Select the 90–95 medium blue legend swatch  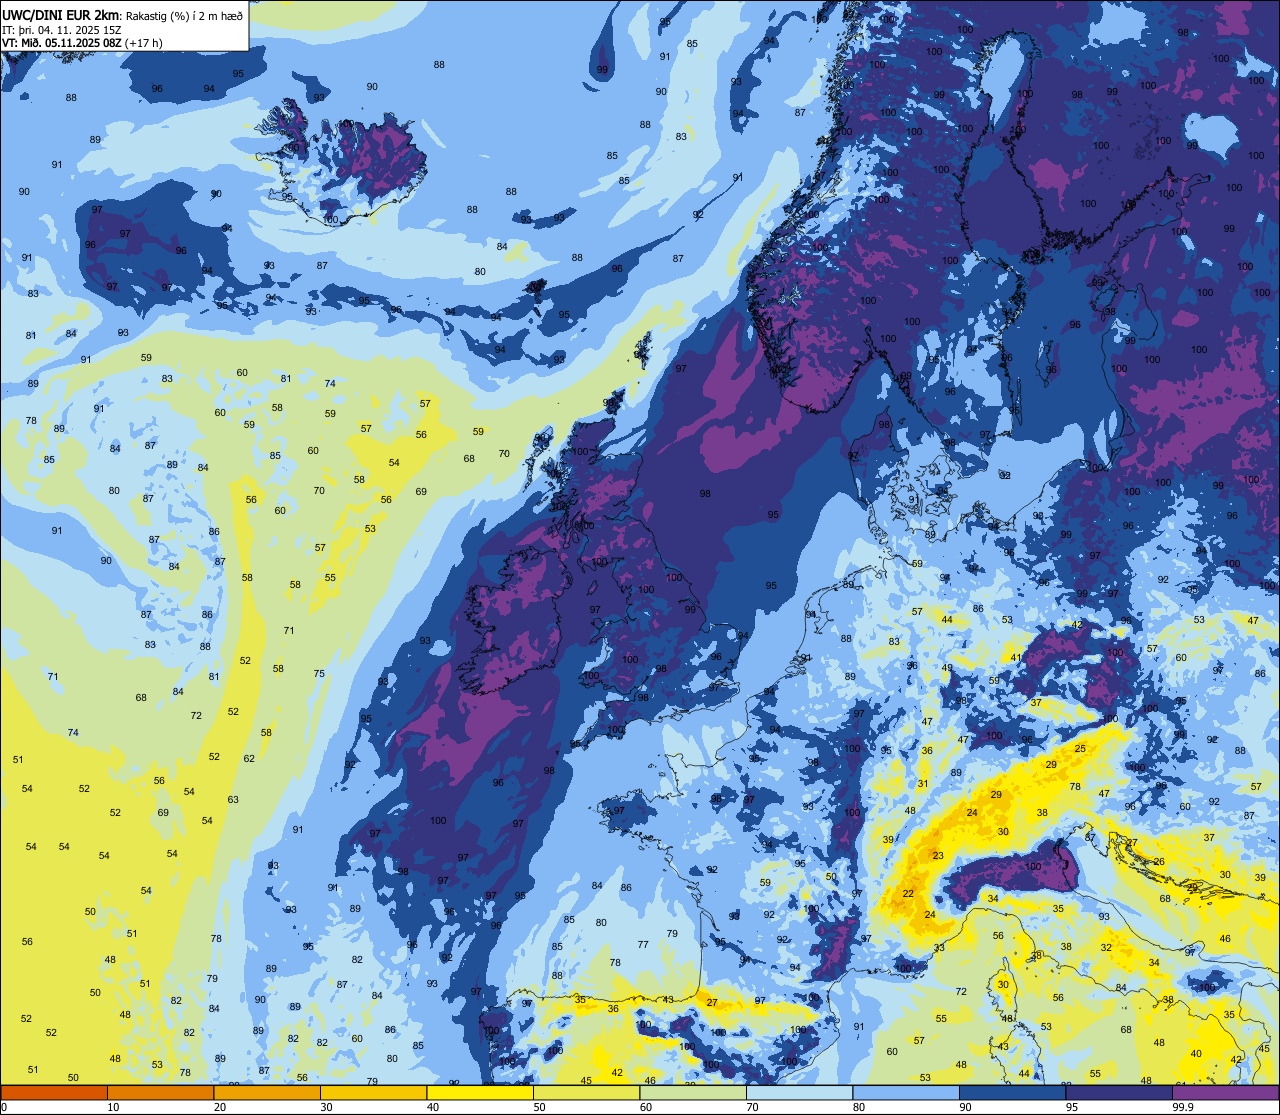pyautogui.click(x=1012, y=1092)
